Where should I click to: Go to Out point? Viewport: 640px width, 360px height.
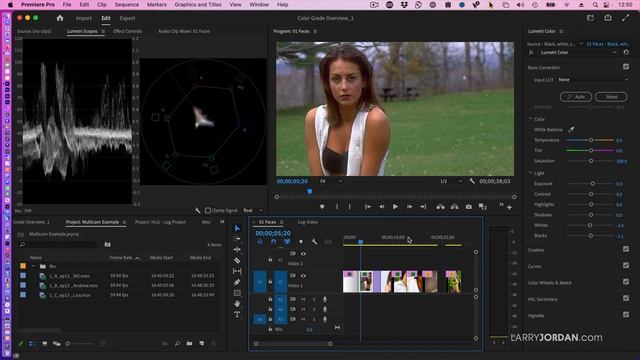[x=423, y=207]
